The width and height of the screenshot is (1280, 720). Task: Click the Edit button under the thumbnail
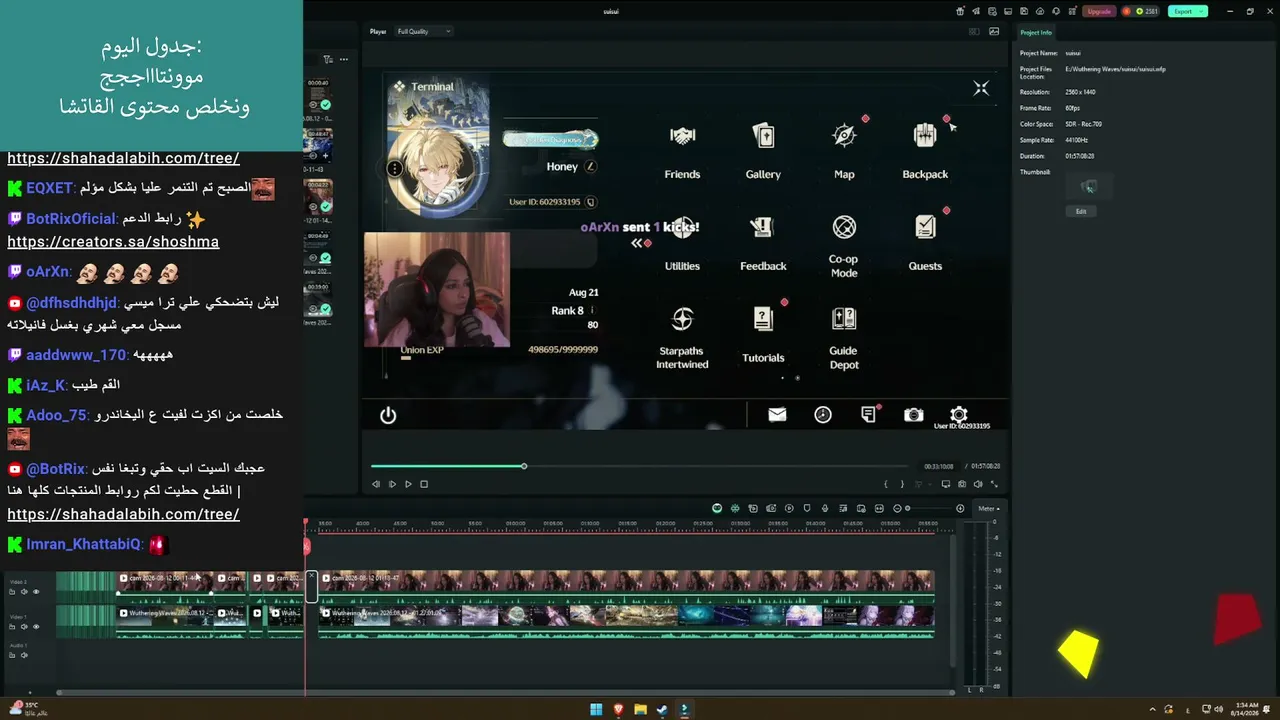click(x=1081, y=211)
